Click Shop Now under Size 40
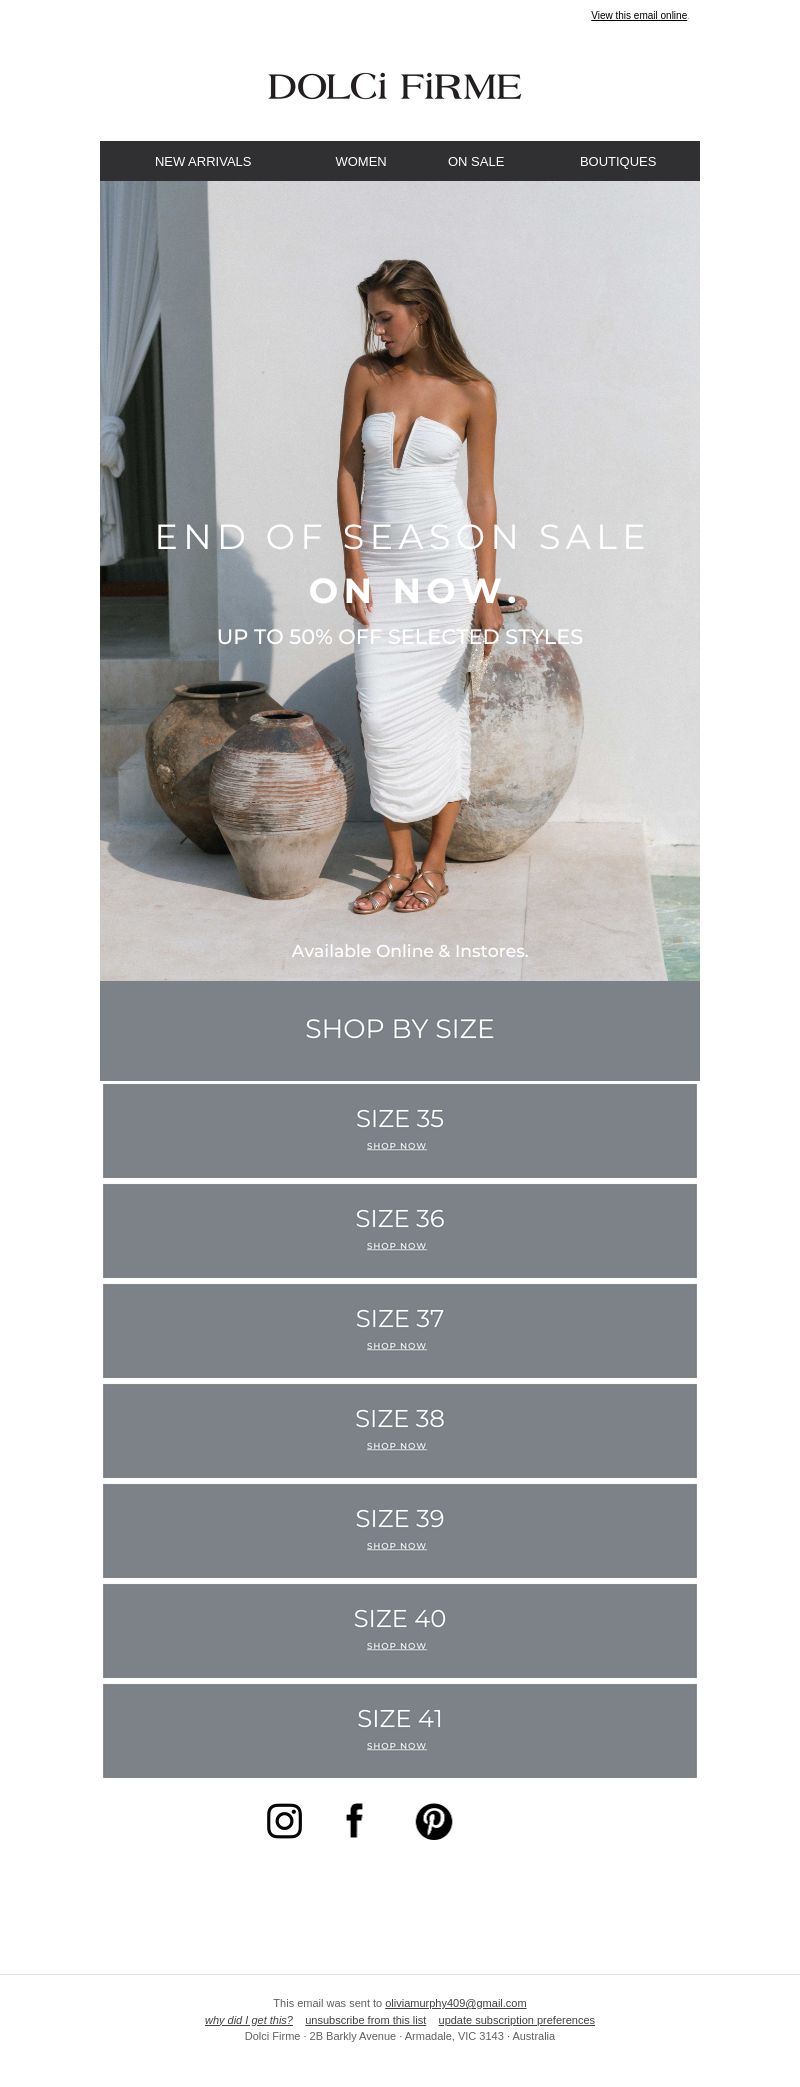This screenshot has width=800, height=2087. pos(397,1646)
